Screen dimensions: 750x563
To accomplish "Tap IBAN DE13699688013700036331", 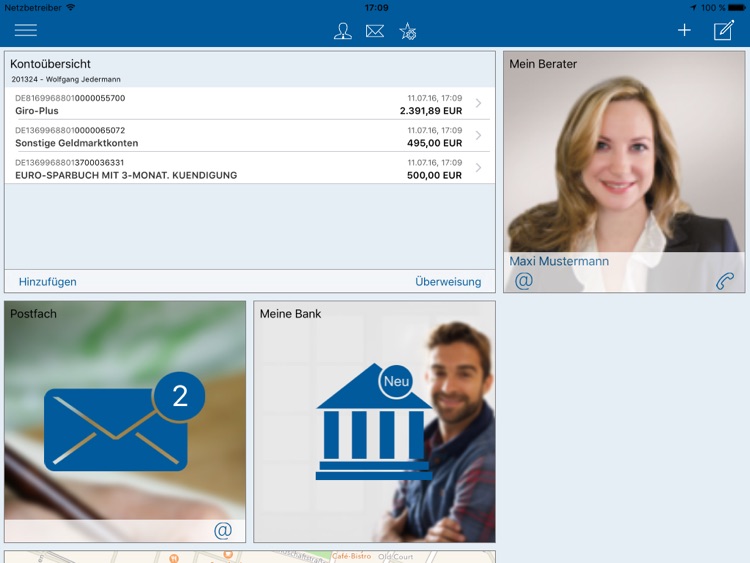I will point(69,163).
